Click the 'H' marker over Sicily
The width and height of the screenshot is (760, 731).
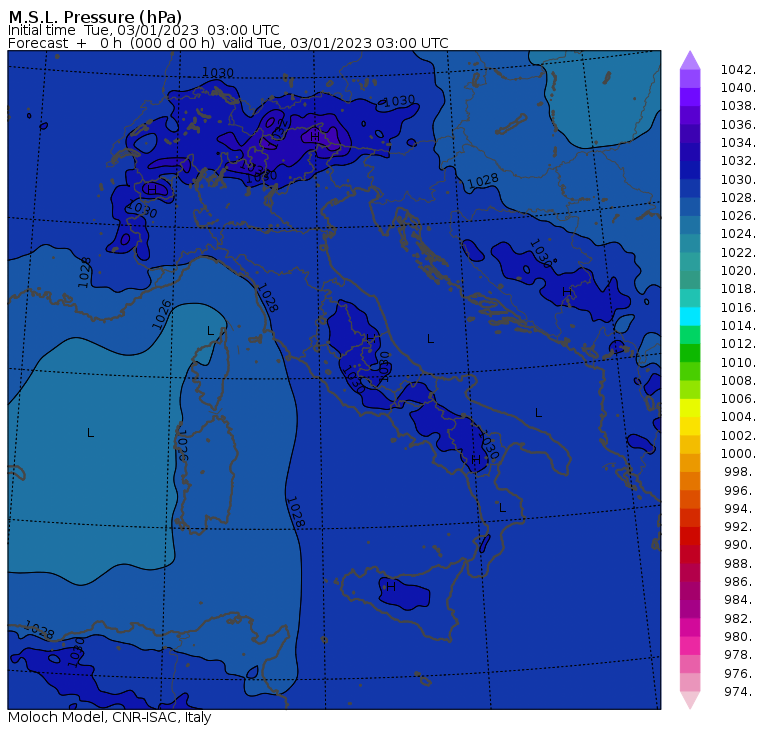coord(391,587)
